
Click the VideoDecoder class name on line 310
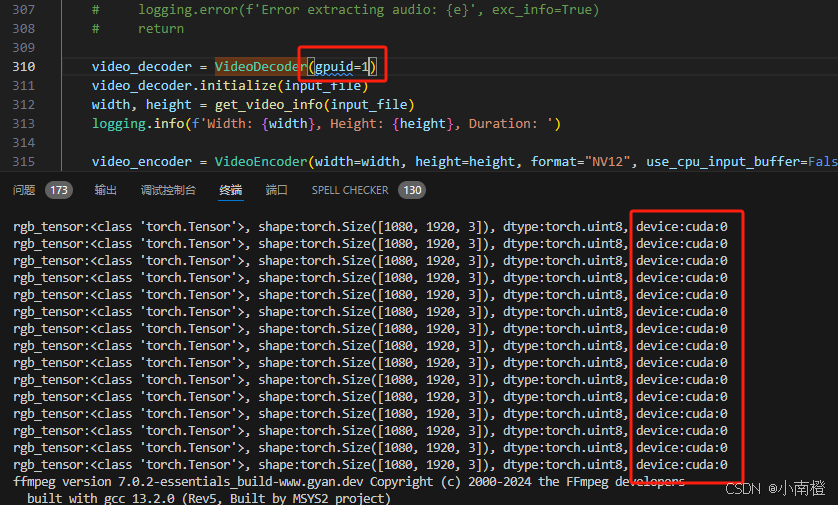pyautogui.click(x=261, y=67)
